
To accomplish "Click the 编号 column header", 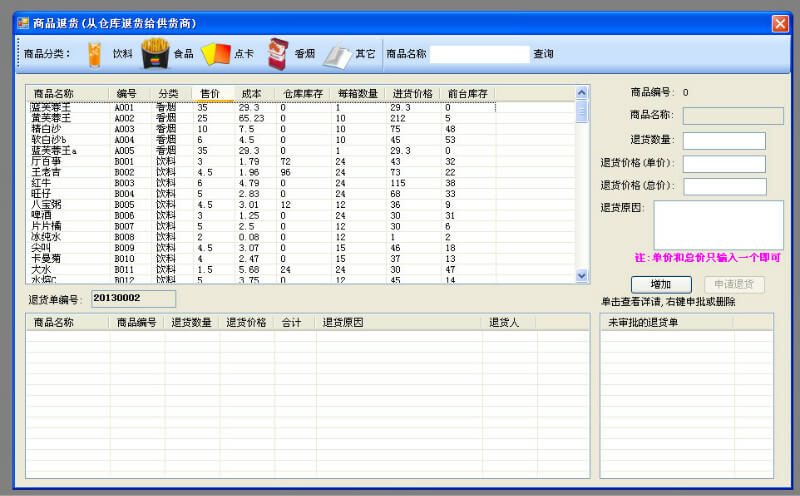I will point(127,93).
